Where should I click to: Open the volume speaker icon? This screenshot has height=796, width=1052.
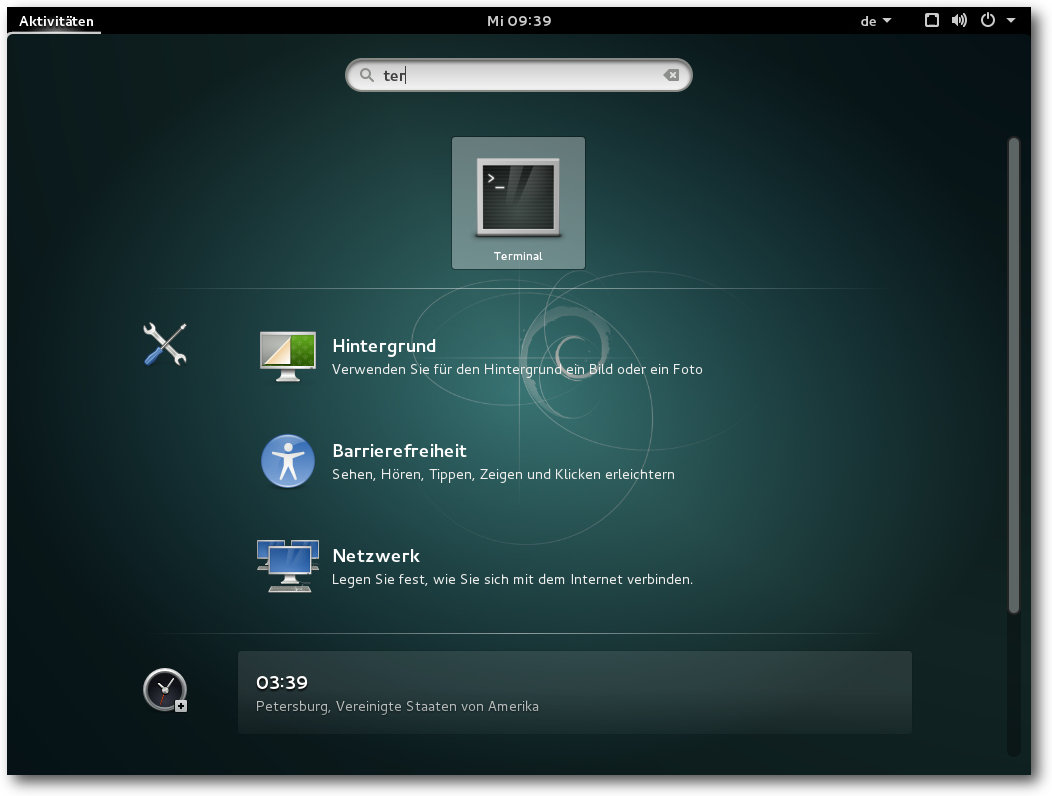(x=959, y=20)
